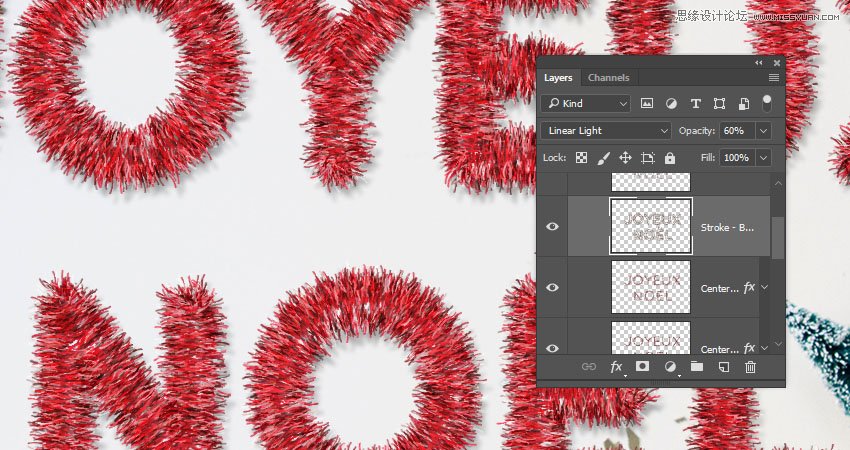Viewport: 850px width, 450px height.
Task: Open the Linear Light blend mode dropdown
Action: (607, 131)
